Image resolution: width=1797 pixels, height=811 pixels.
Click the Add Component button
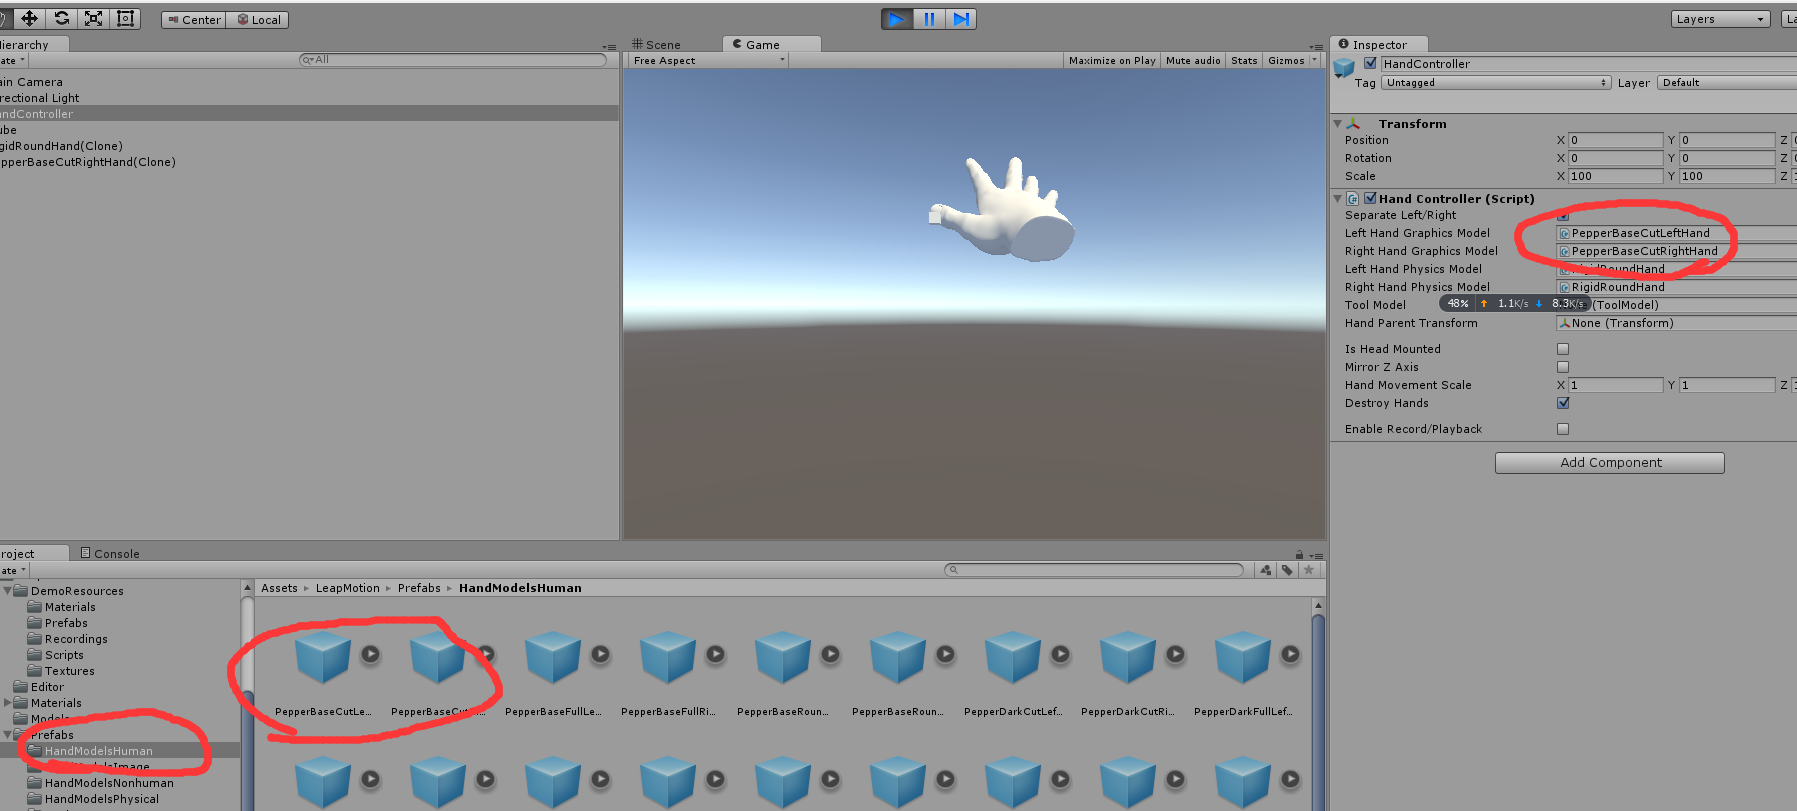[x=1610, y=463]
